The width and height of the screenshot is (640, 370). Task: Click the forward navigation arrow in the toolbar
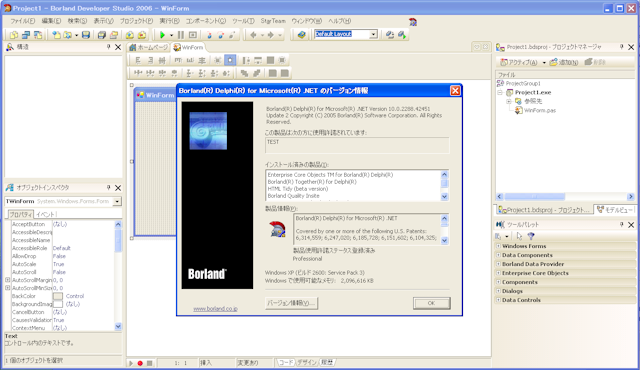(x=270, y=35)
